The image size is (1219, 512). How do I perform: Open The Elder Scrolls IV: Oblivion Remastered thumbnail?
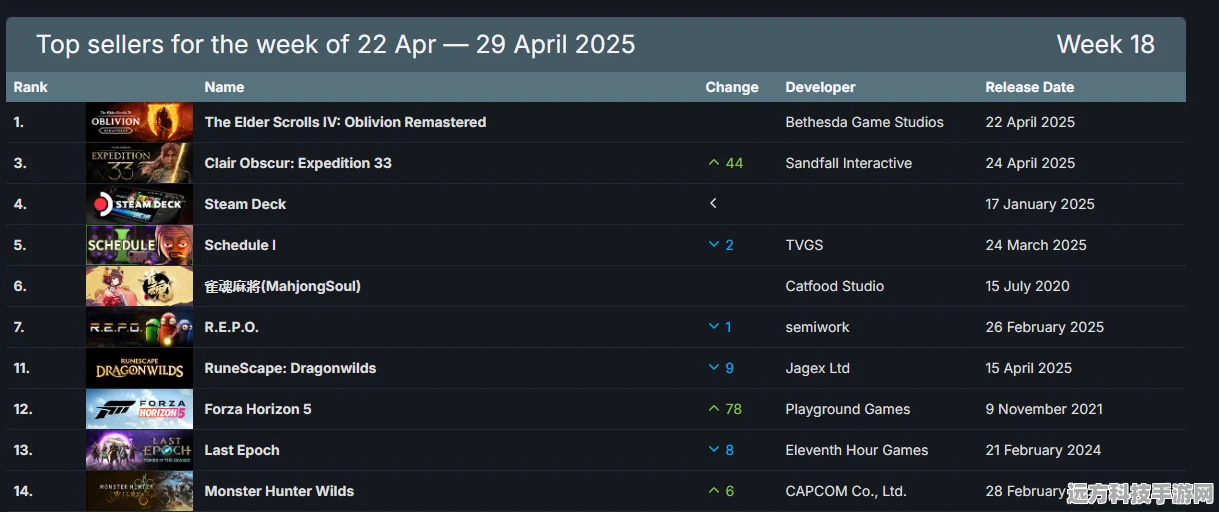(139, 122)
